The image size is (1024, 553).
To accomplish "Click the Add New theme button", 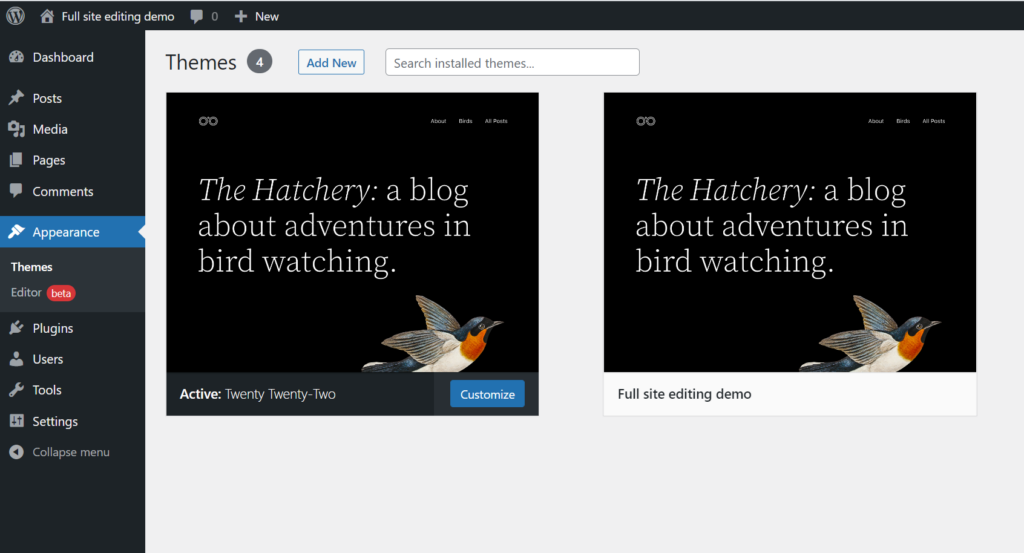I will (x=331, y=63).
